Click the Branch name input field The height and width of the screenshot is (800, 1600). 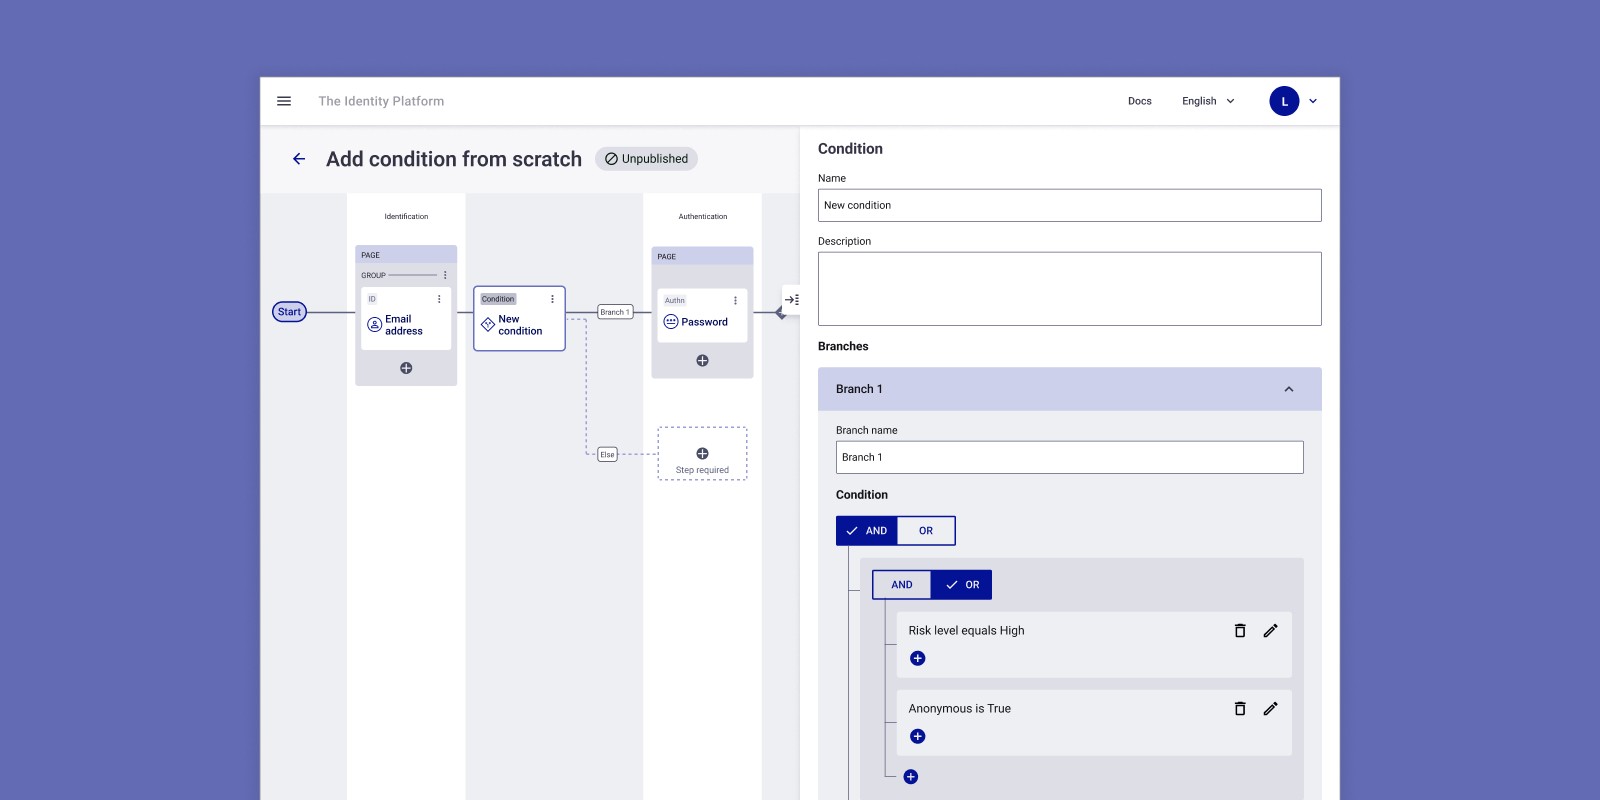pos(1069,457)
